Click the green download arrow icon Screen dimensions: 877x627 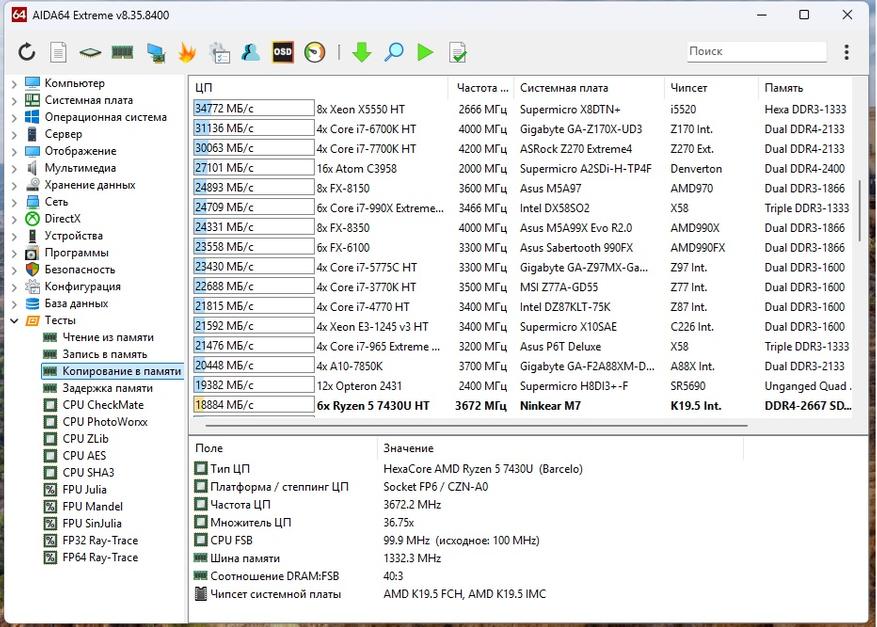click(x=362, y=52)
